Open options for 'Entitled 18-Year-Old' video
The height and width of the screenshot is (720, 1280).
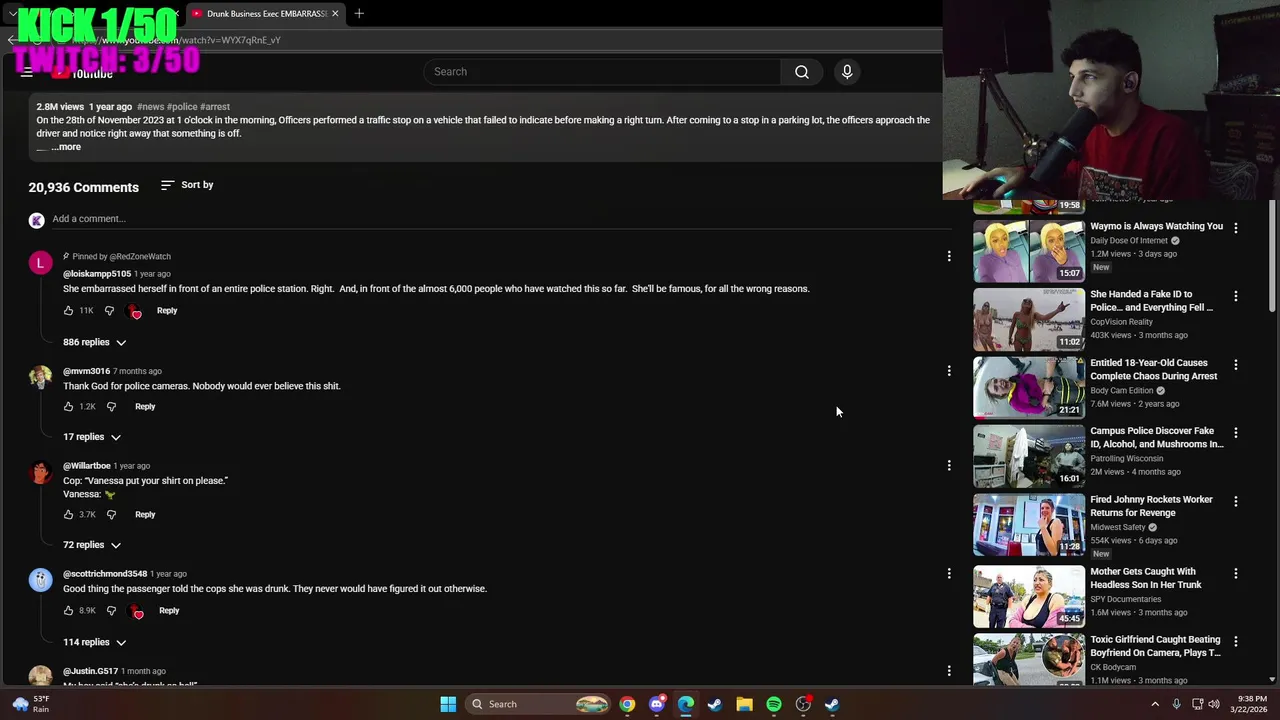(x=1236, y=365)
